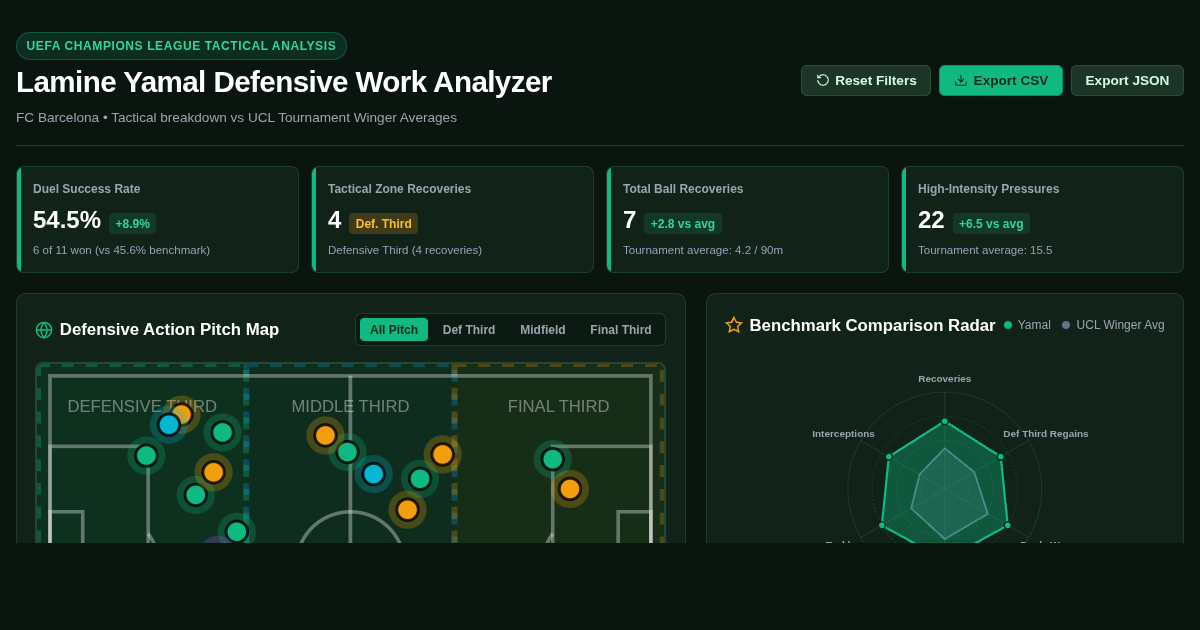This screenshot has width=1200, height=630.
Task: Click the download icon in Export CSV
Action: 961,80
